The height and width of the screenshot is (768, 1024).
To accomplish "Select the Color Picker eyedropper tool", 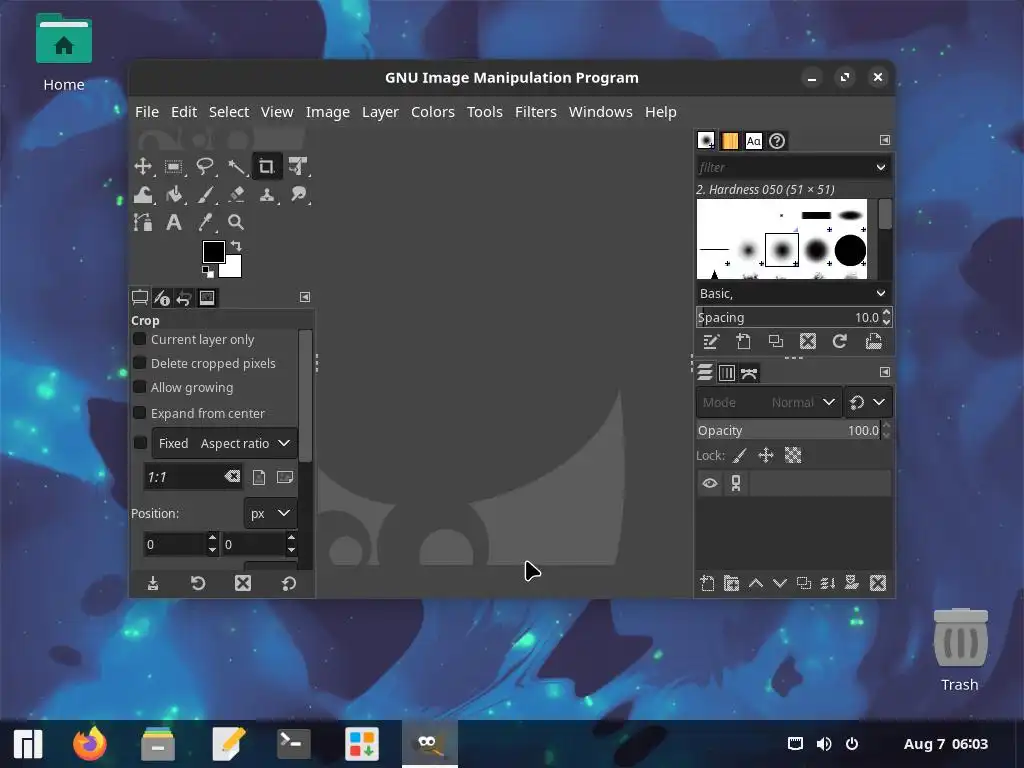I will [x=205, y=223].
